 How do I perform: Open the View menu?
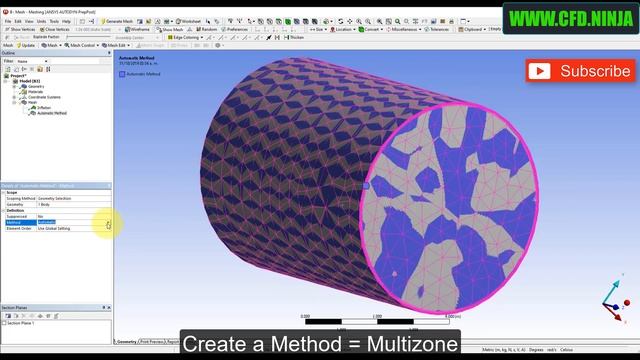(x=29, y=21)
